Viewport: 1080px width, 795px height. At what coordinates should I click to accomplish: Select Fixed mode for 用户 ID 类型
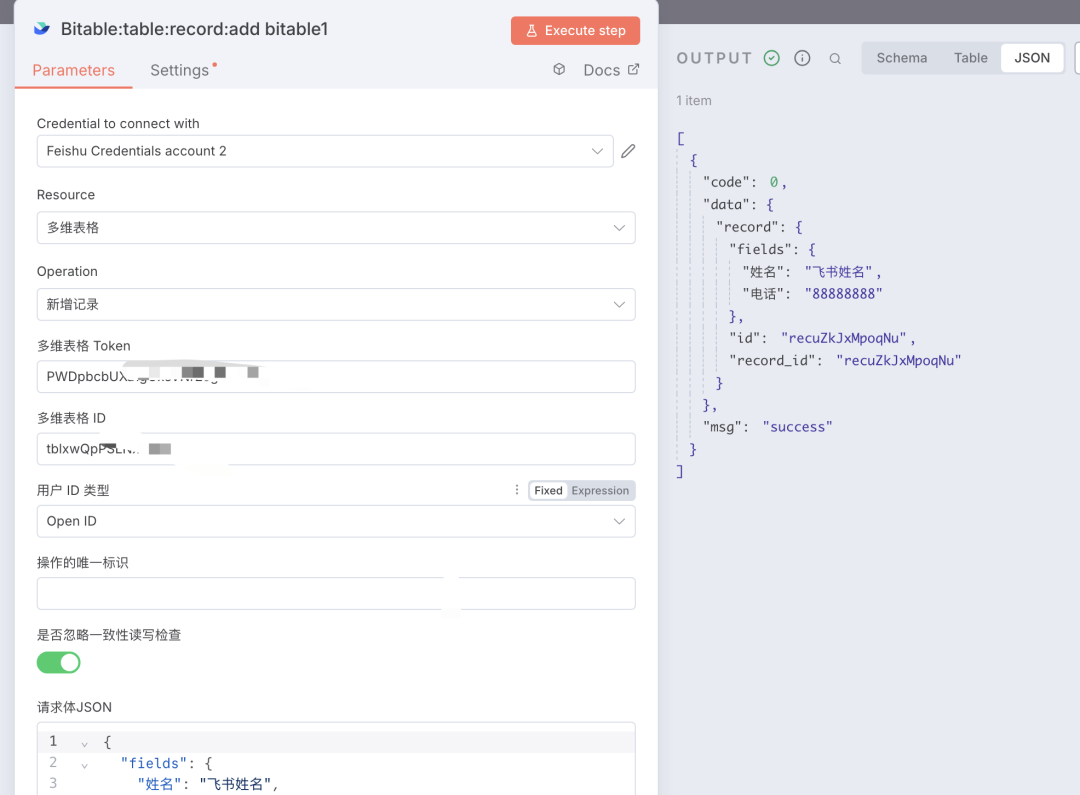(x=548, y=490)
